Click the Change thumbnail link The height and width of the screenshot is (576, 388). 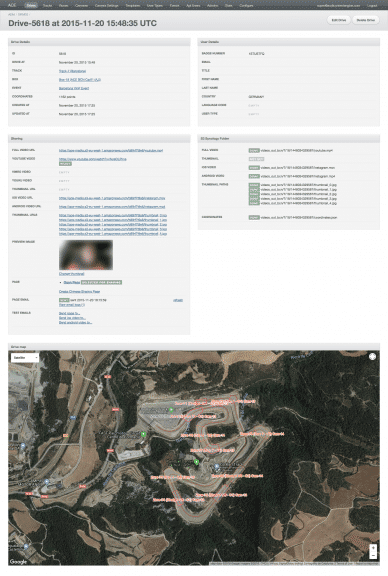click(x=72, y=274)
